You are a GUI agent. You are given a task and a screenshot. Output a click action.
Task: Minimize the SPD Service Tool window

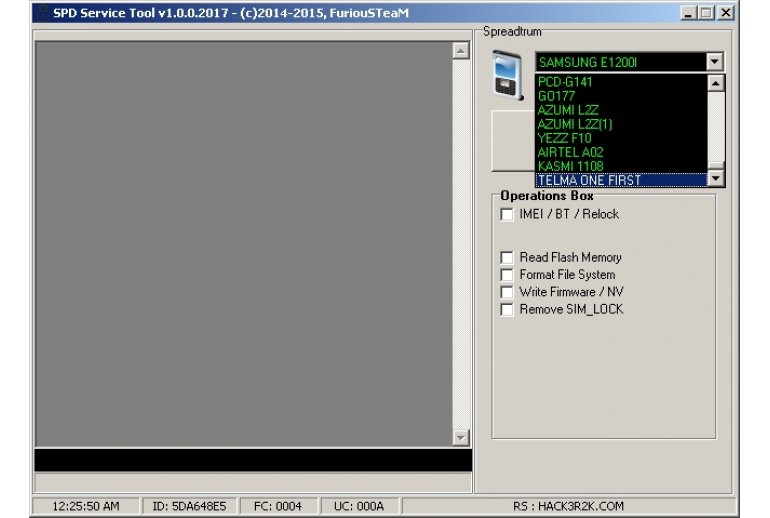pyautogui.click(x=688, y=13)
